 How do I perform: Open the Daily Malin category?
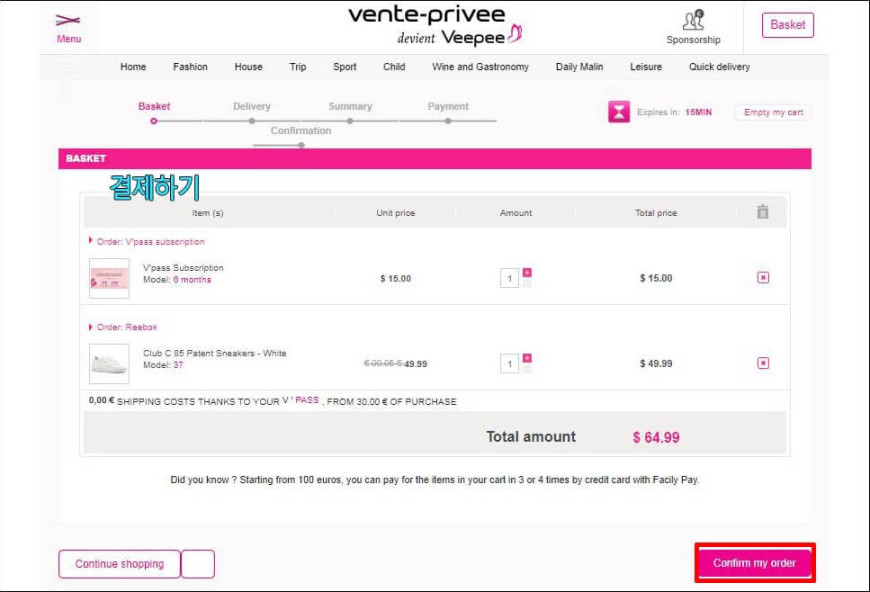[579, 67]
